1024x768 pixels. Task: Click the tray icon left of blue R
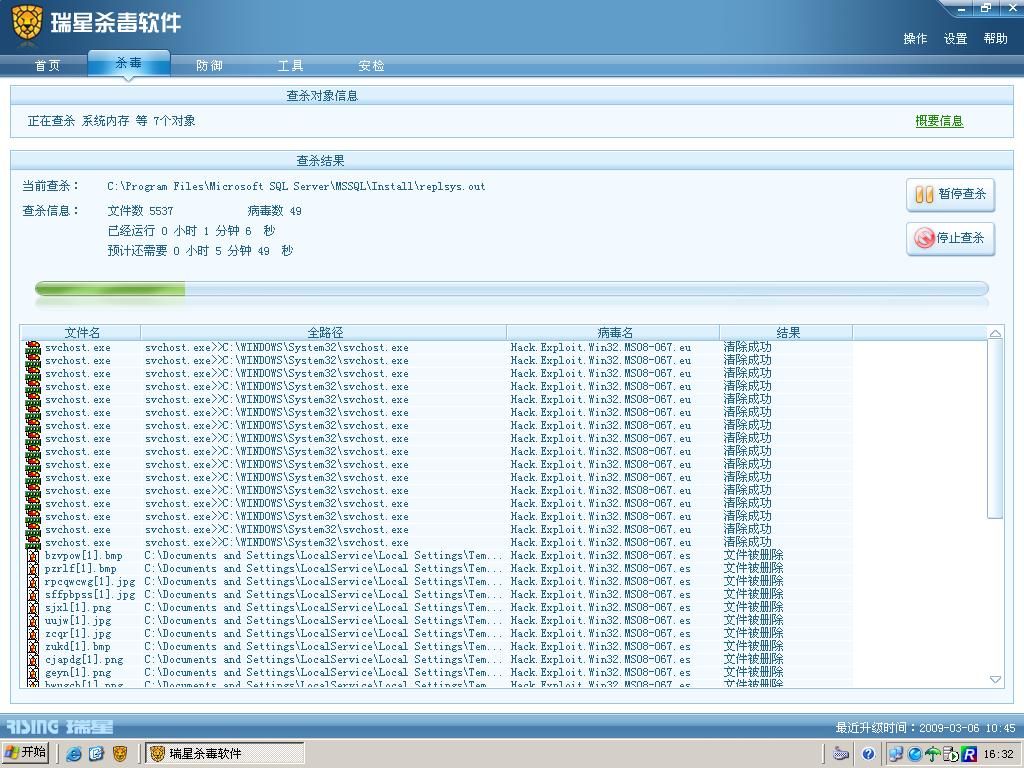click(x=951, y=754)
